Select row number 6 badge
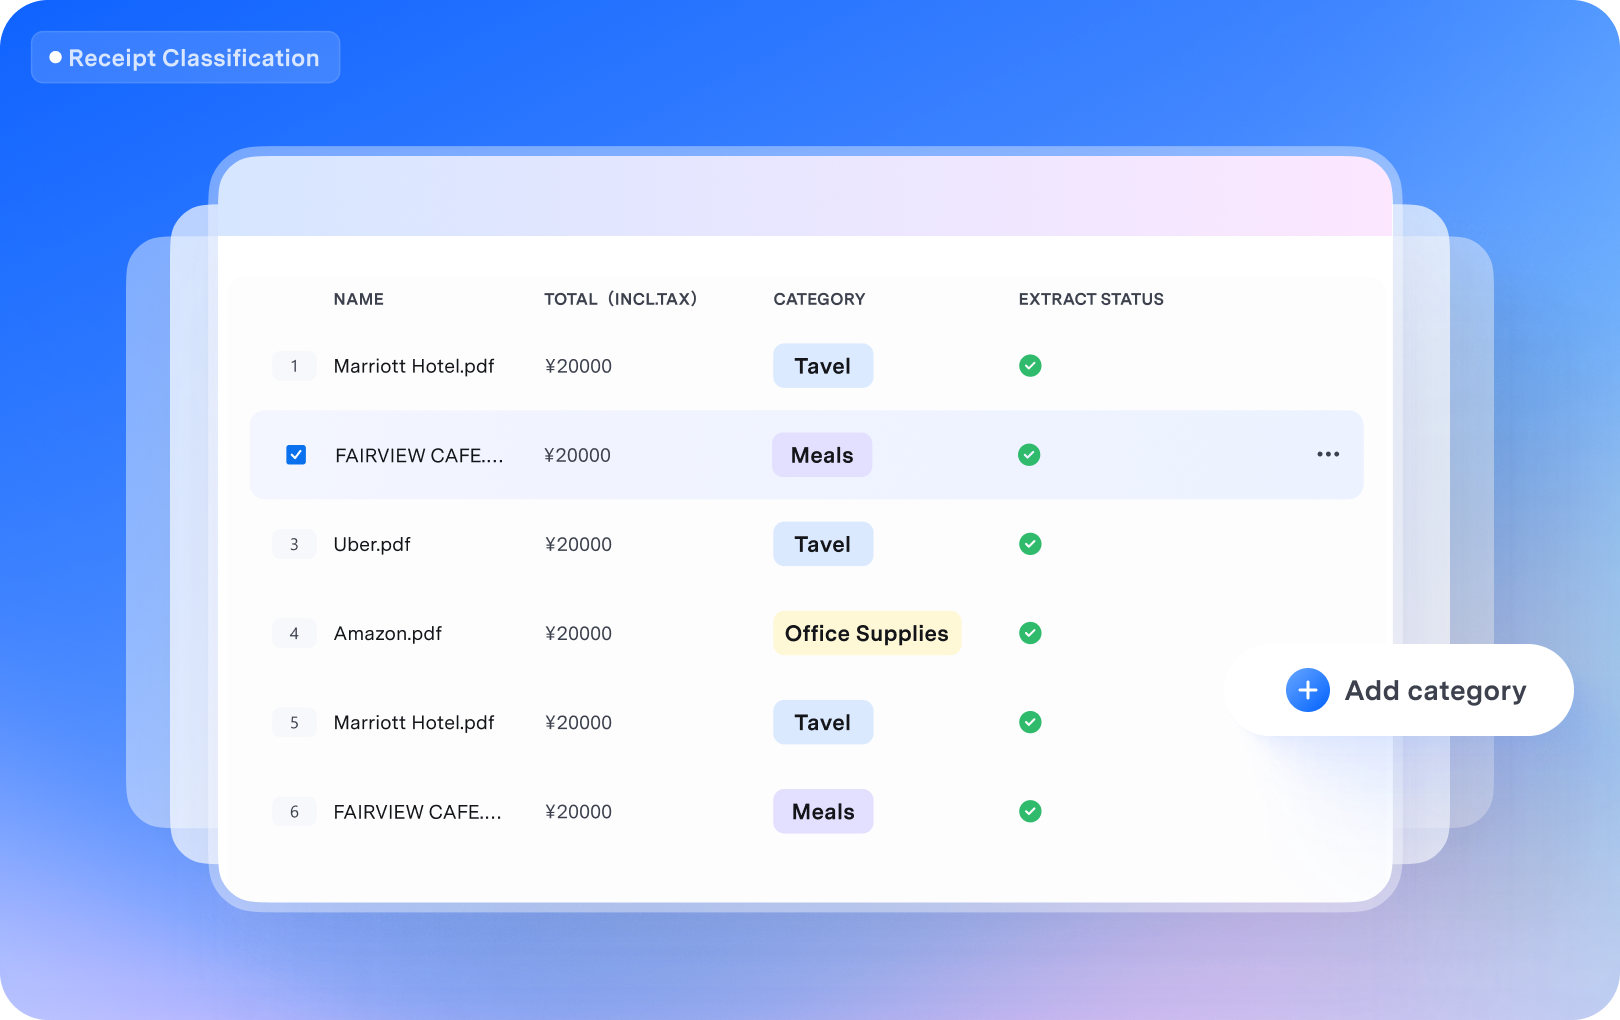The height and width of the screenshot is (1020, 1620). click(x=294, y=811)
